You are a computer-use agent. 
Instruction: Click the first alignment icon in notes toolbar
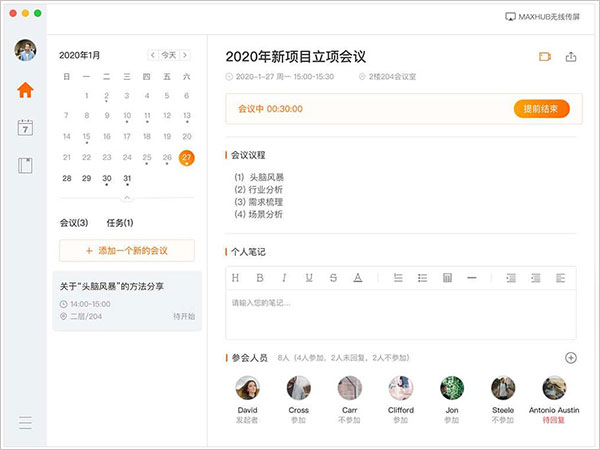tap(511, 278)
